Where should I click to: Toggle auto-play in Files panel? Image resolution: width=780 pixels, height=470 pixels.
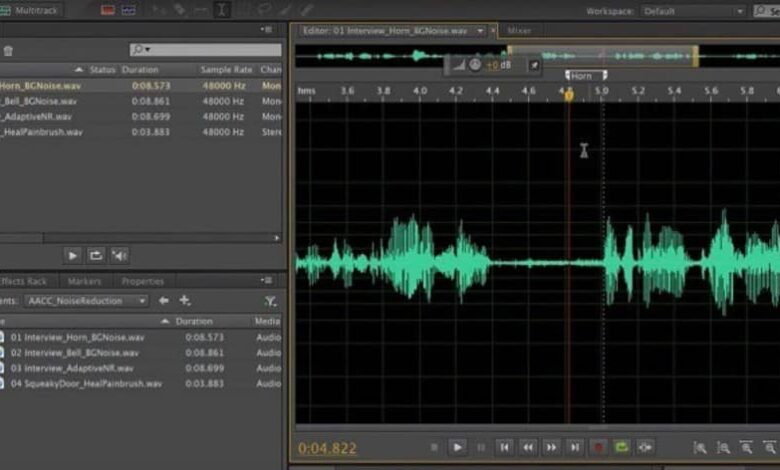click(119, 256)
